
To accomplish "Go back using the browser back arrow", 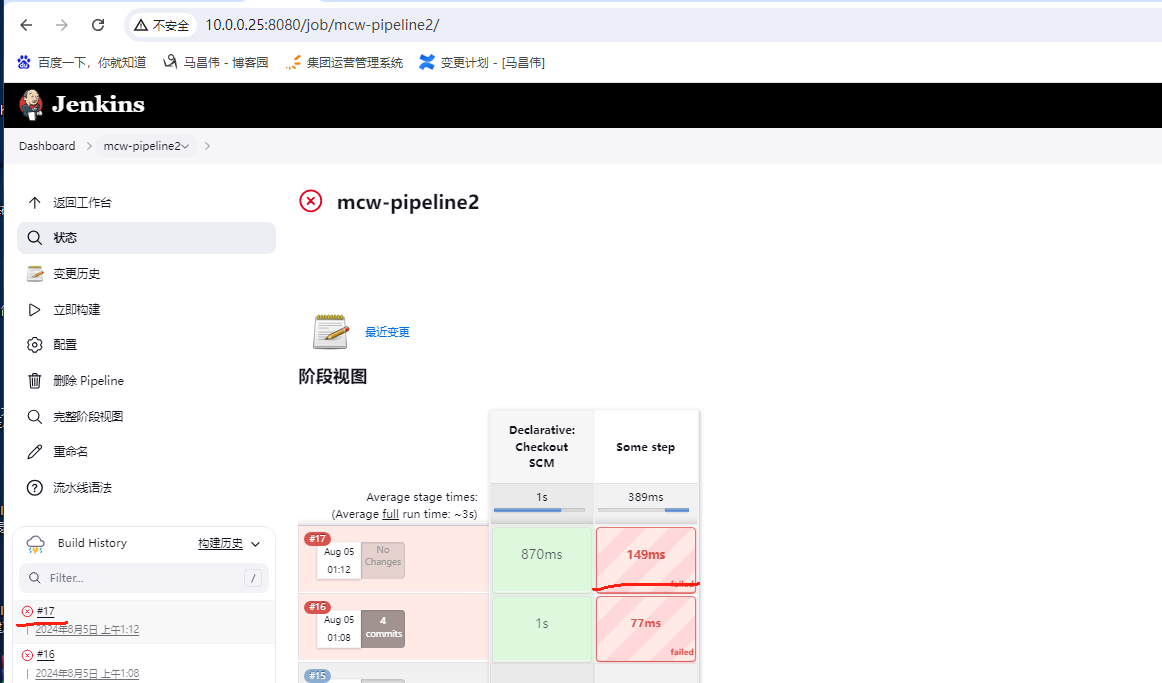I will [27, 25].
